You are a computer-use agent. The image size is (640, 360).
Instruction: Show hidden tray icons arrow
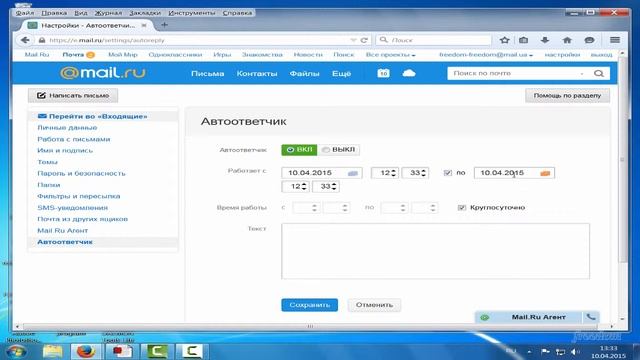click(529, 351)
